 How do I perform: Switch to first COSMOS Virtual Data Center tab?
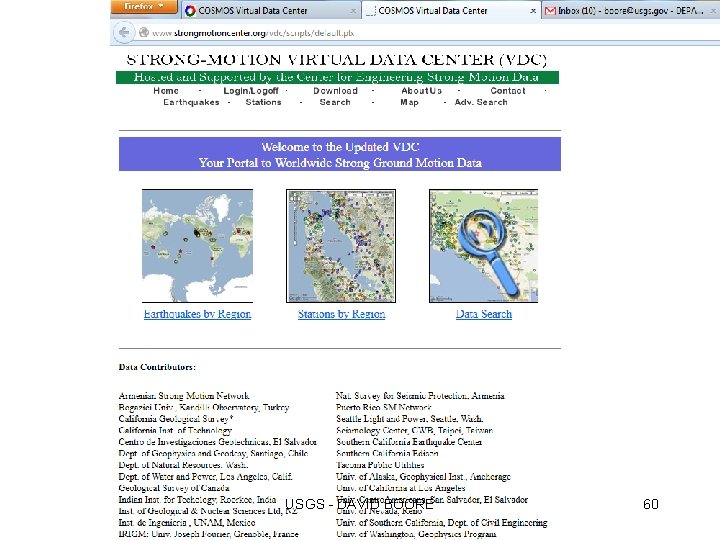[271, 11]
